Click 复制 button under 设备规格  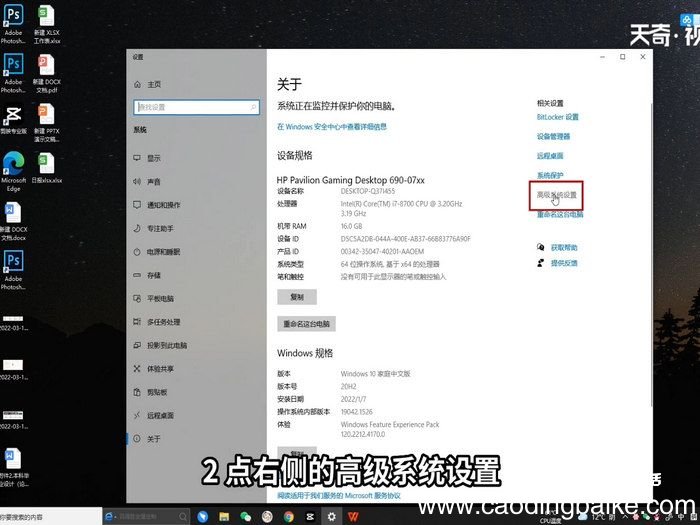[x=297, y=297]
